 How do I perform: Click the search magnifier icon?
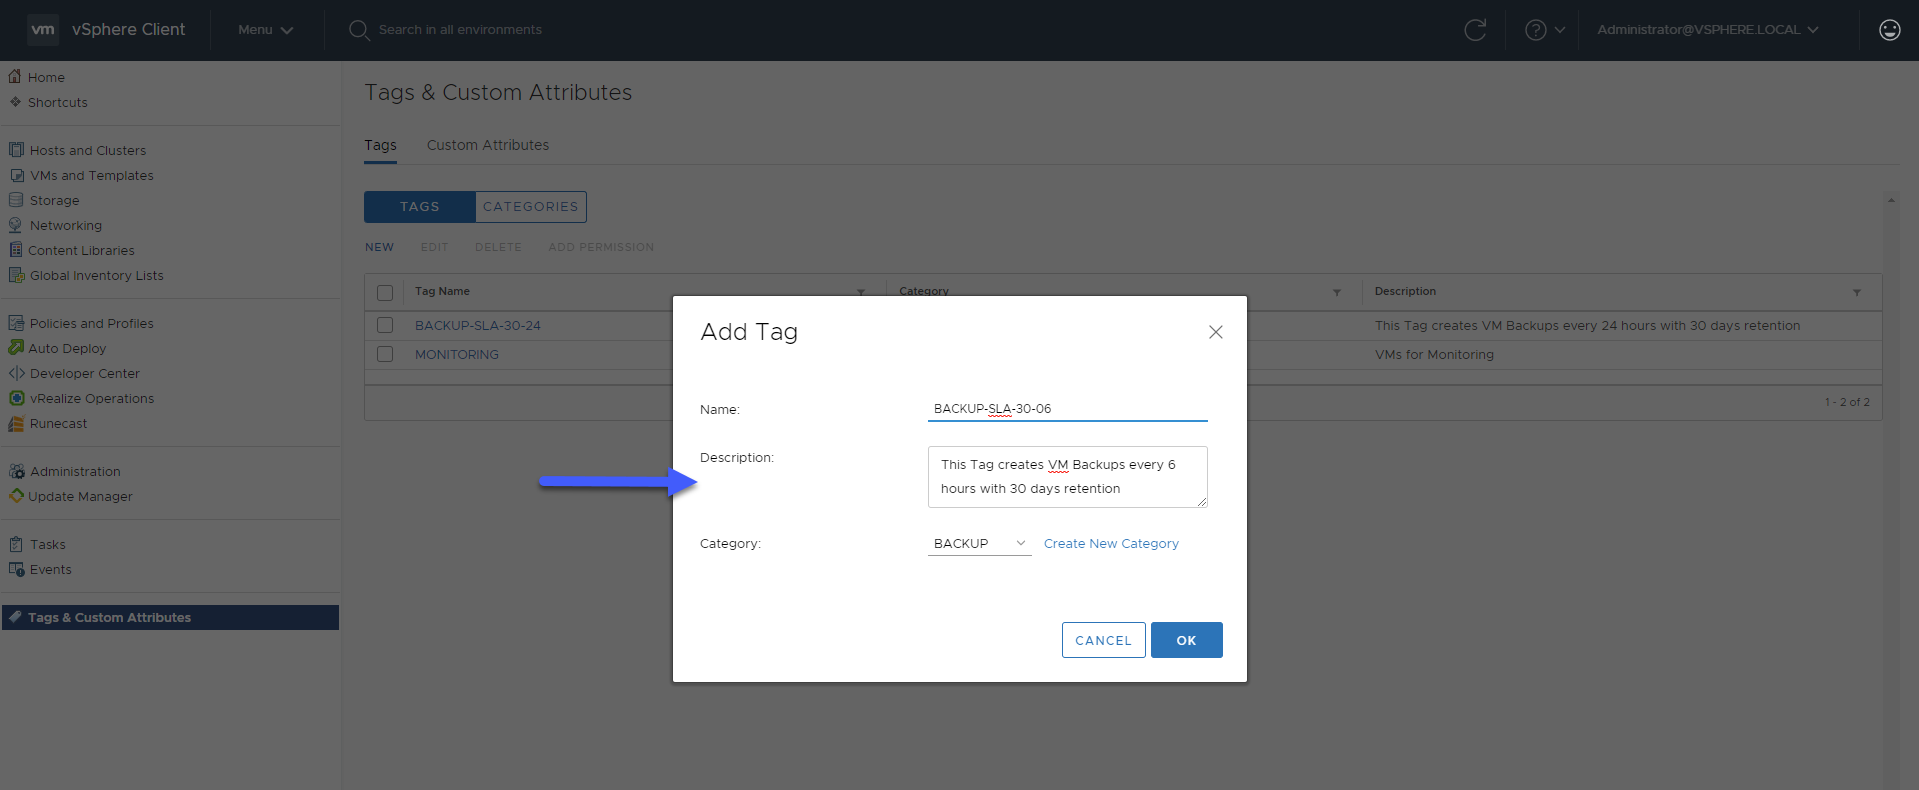coord(359,30)
